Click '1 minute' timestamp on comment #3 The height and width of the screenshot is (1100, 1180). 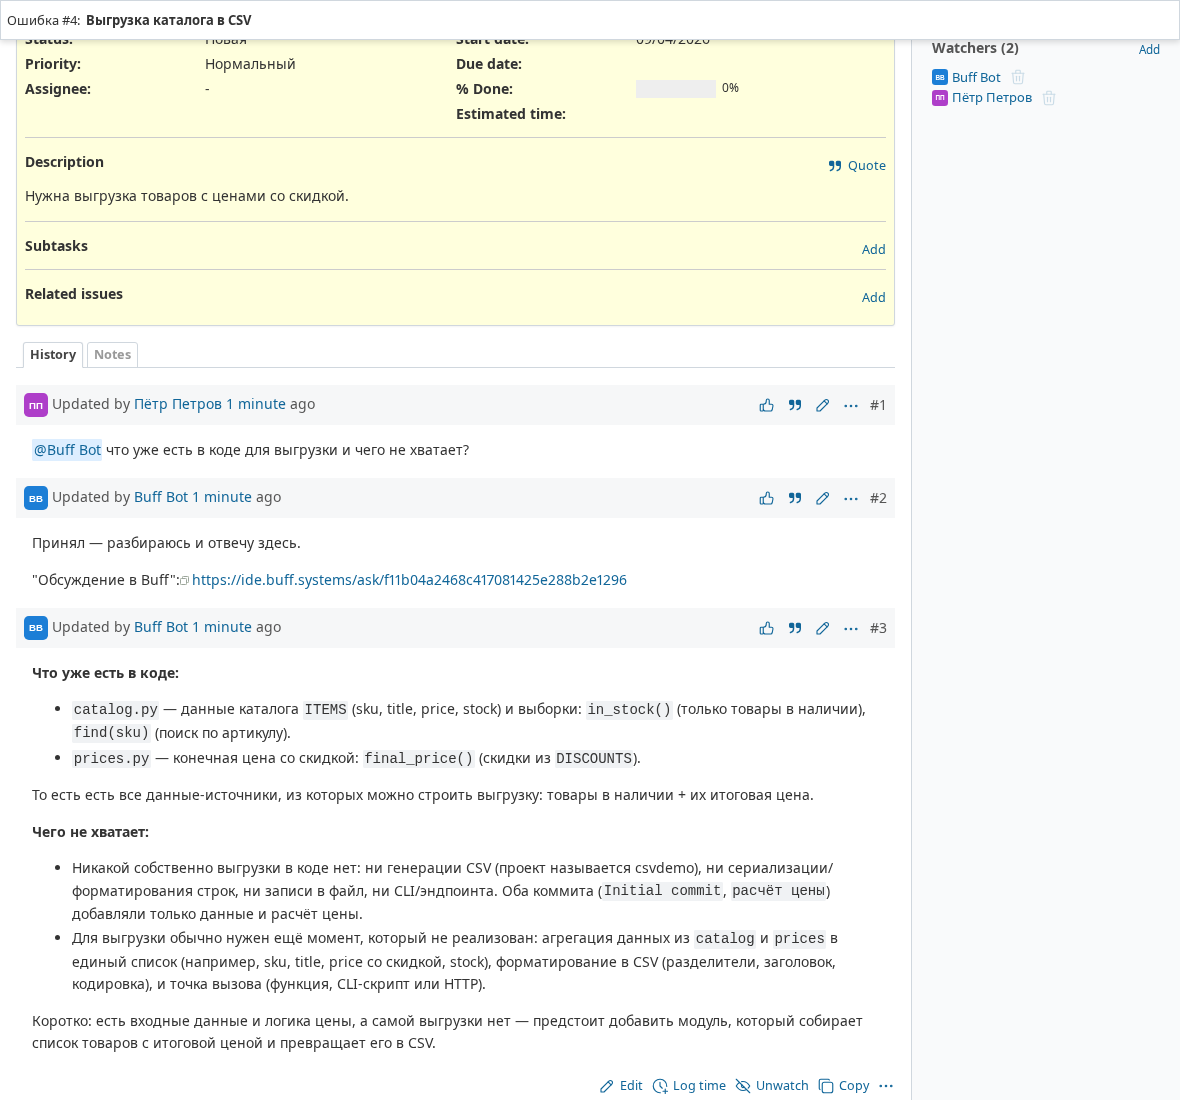coord(222,627)
